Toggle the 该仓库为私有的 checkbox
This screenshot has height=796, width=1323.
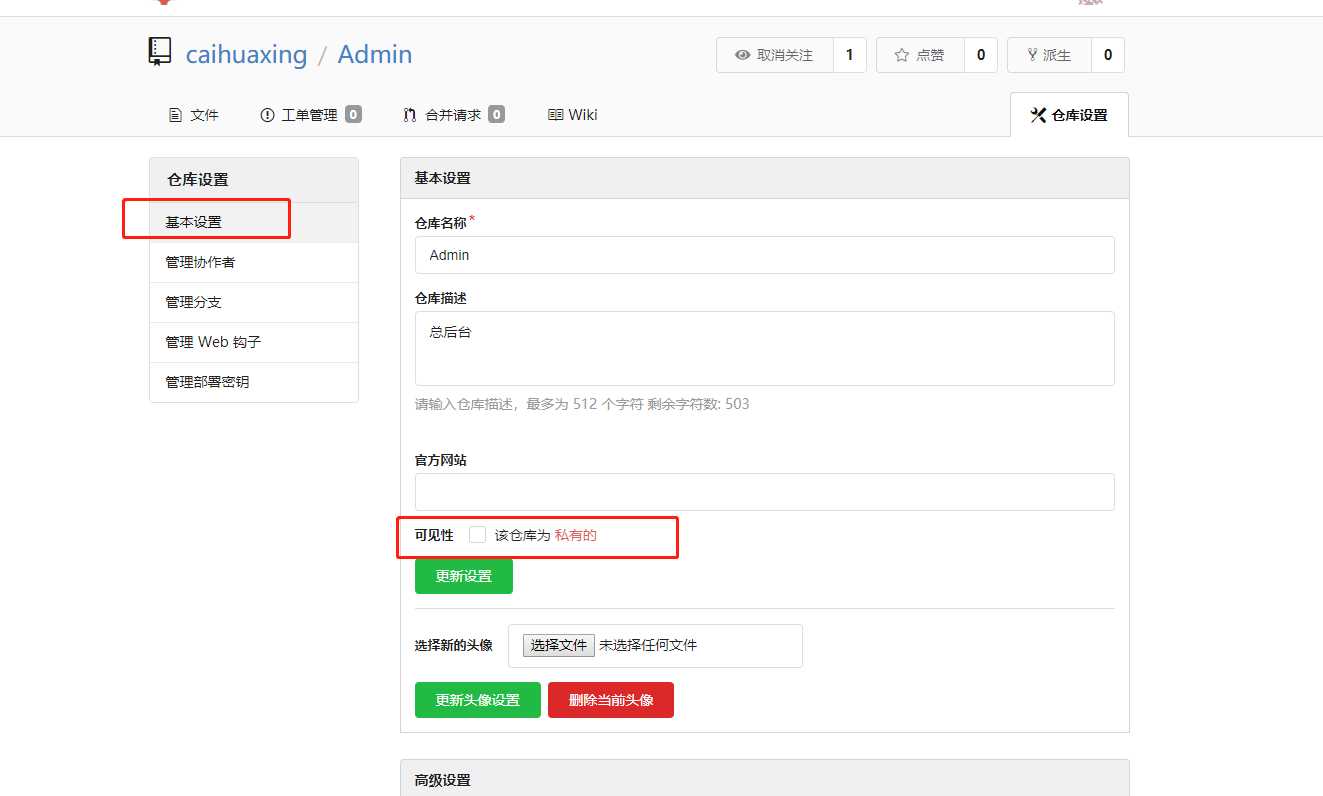(478, 535)
